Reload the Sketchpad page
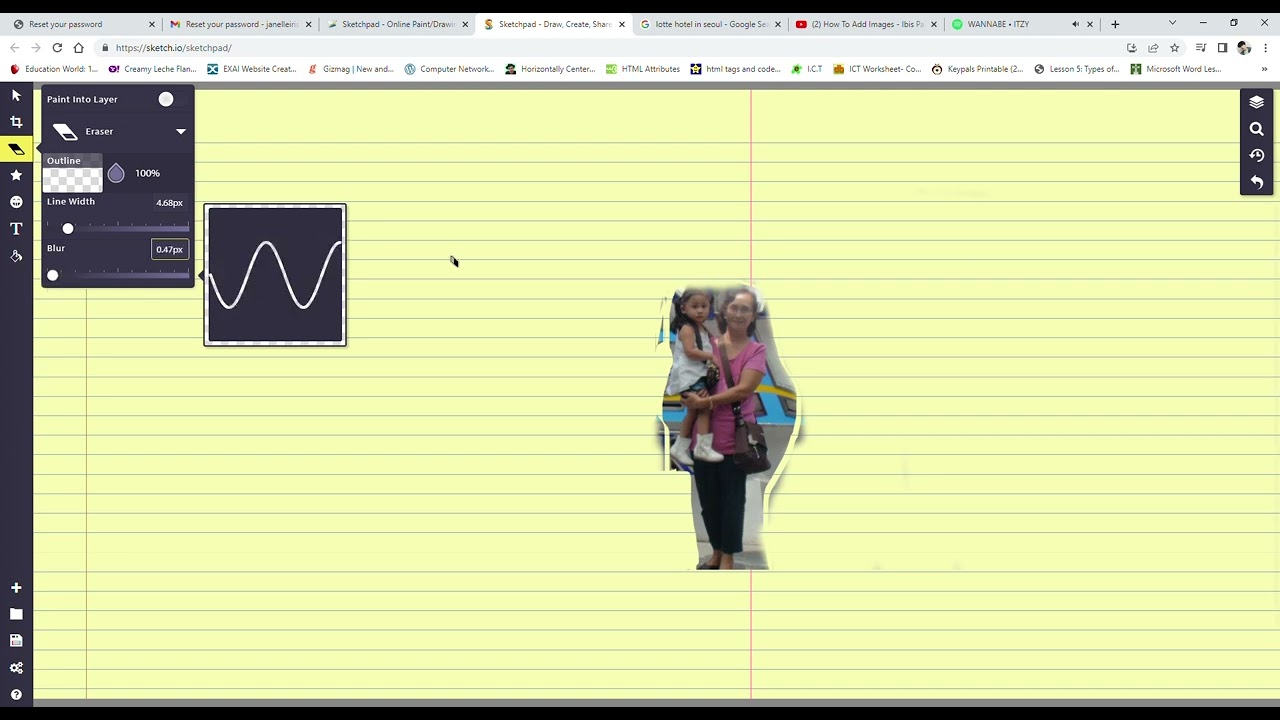 click(57, 47)
